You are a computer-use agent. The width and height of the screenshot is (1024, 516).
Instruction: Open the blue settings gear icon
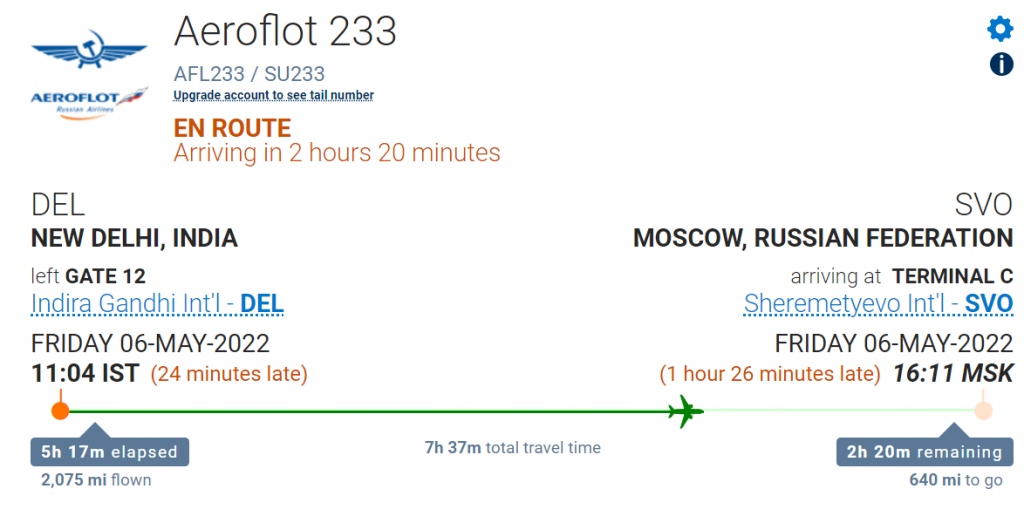pos(1000,29)
